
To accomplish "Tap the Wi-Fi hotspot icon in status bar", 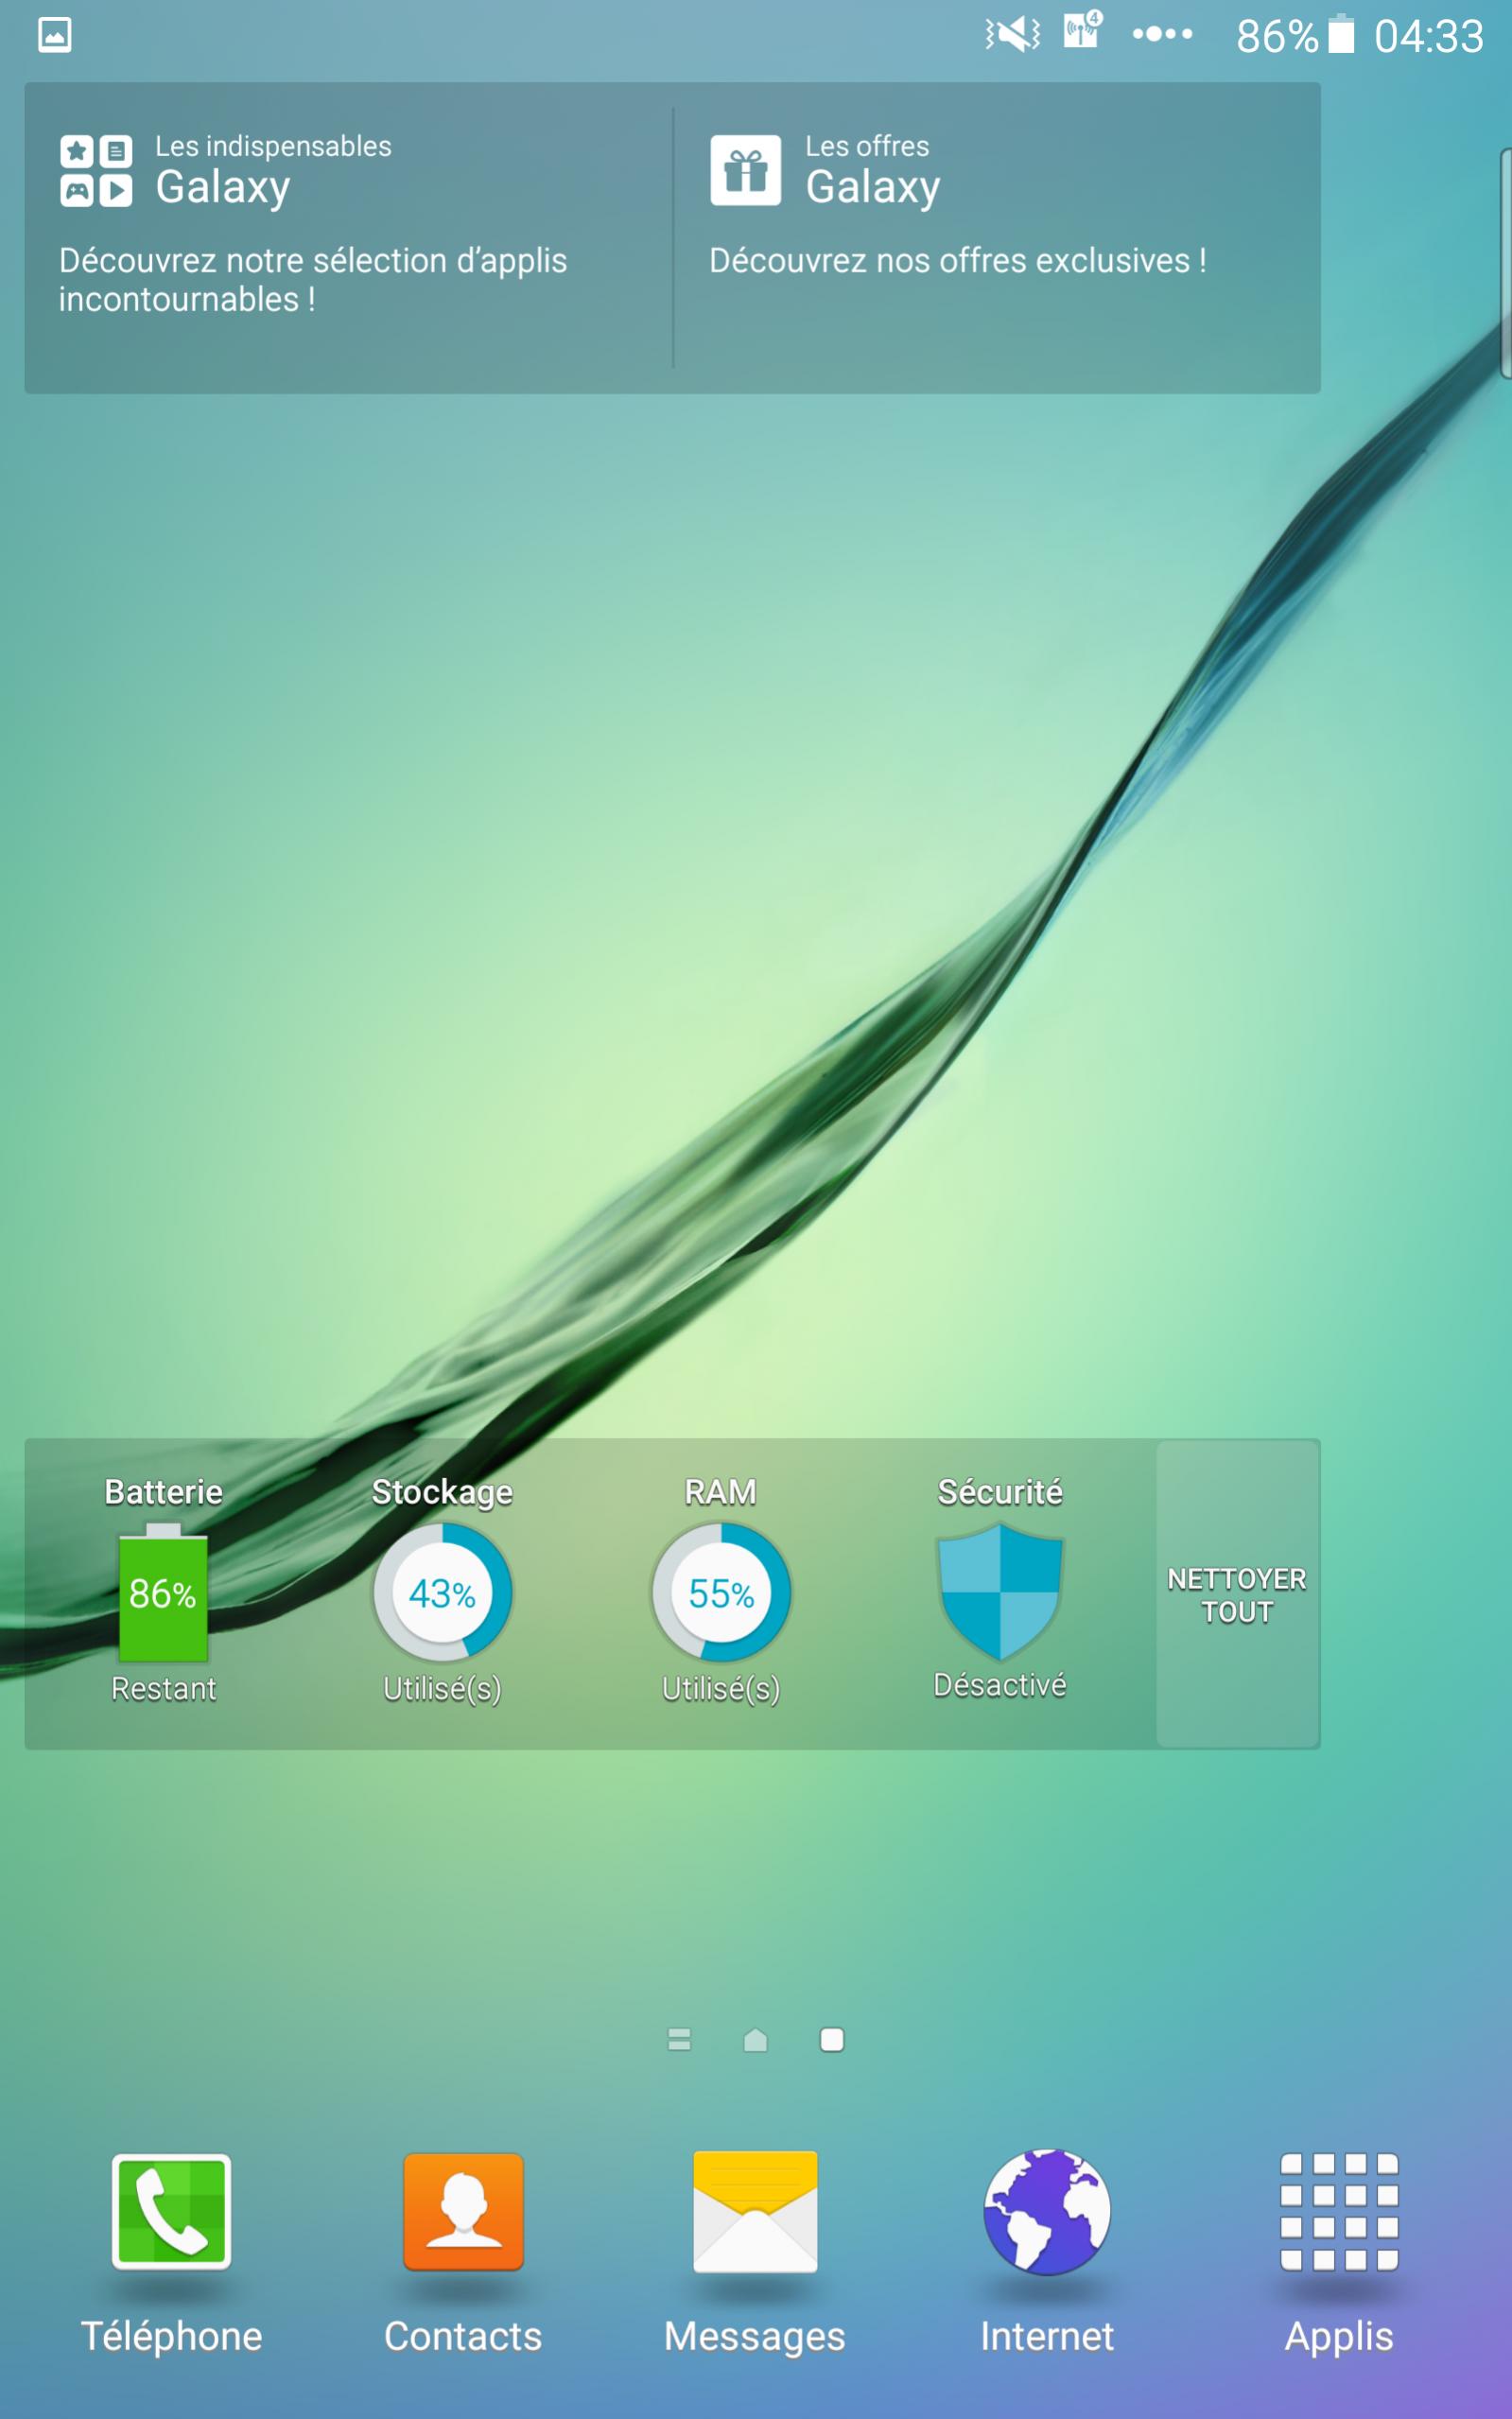I will [1083, 30].
